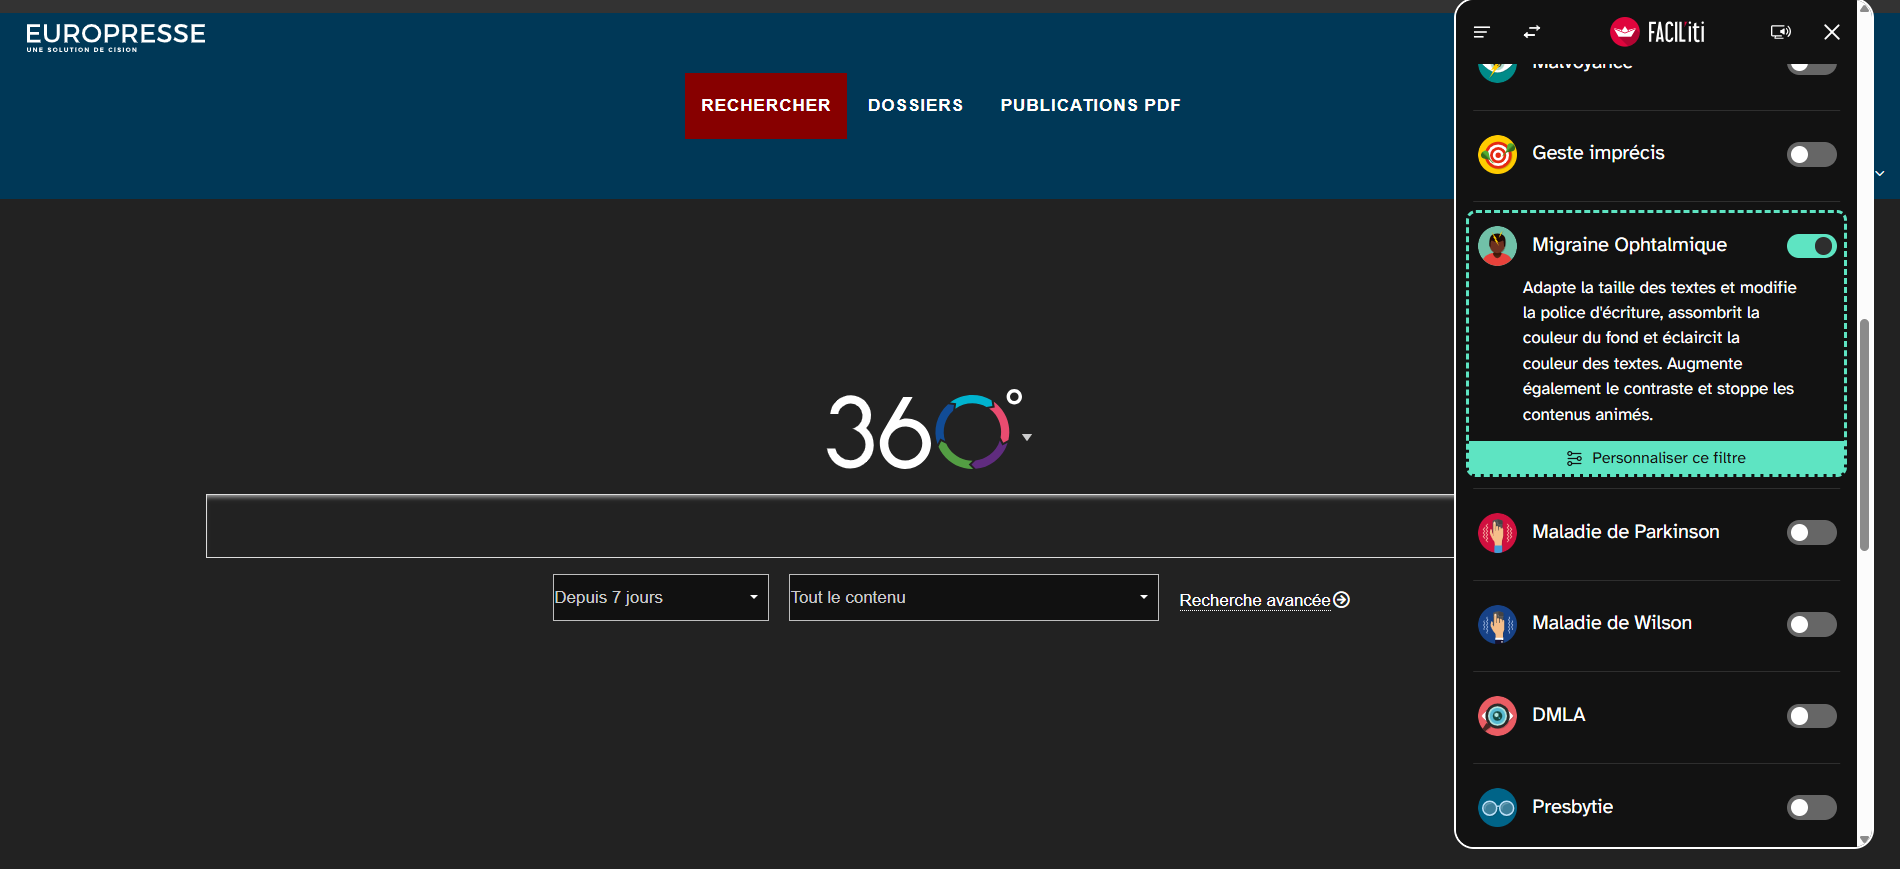1900x869 pixels.
Task: Click the Migraine Ophtalmique avatar icon
Action: [1497, 246]
